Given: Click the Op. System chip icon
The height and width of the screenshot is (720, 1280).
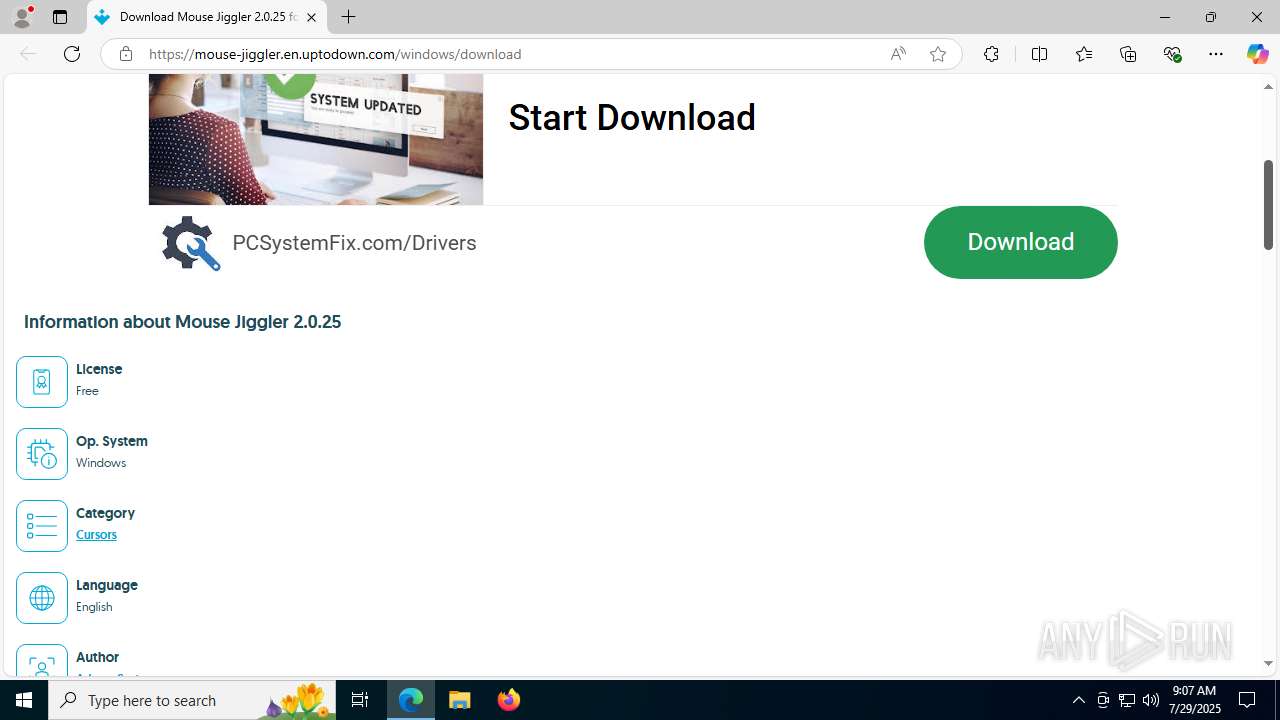Looking at the screenshot, I should click(x=42, y=453).
